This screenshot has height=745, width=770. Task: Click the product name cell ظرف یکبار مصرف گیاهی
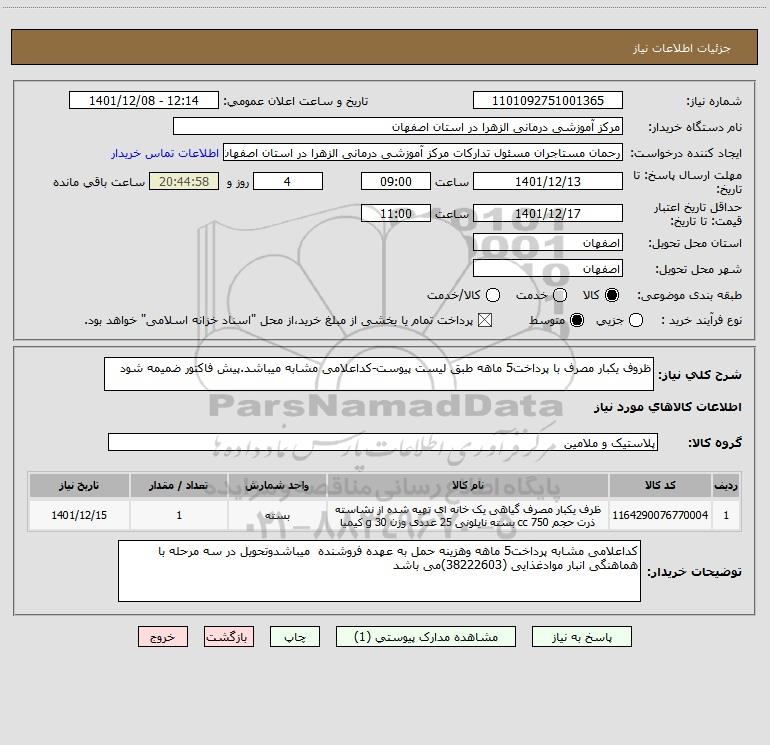(468, 515)
